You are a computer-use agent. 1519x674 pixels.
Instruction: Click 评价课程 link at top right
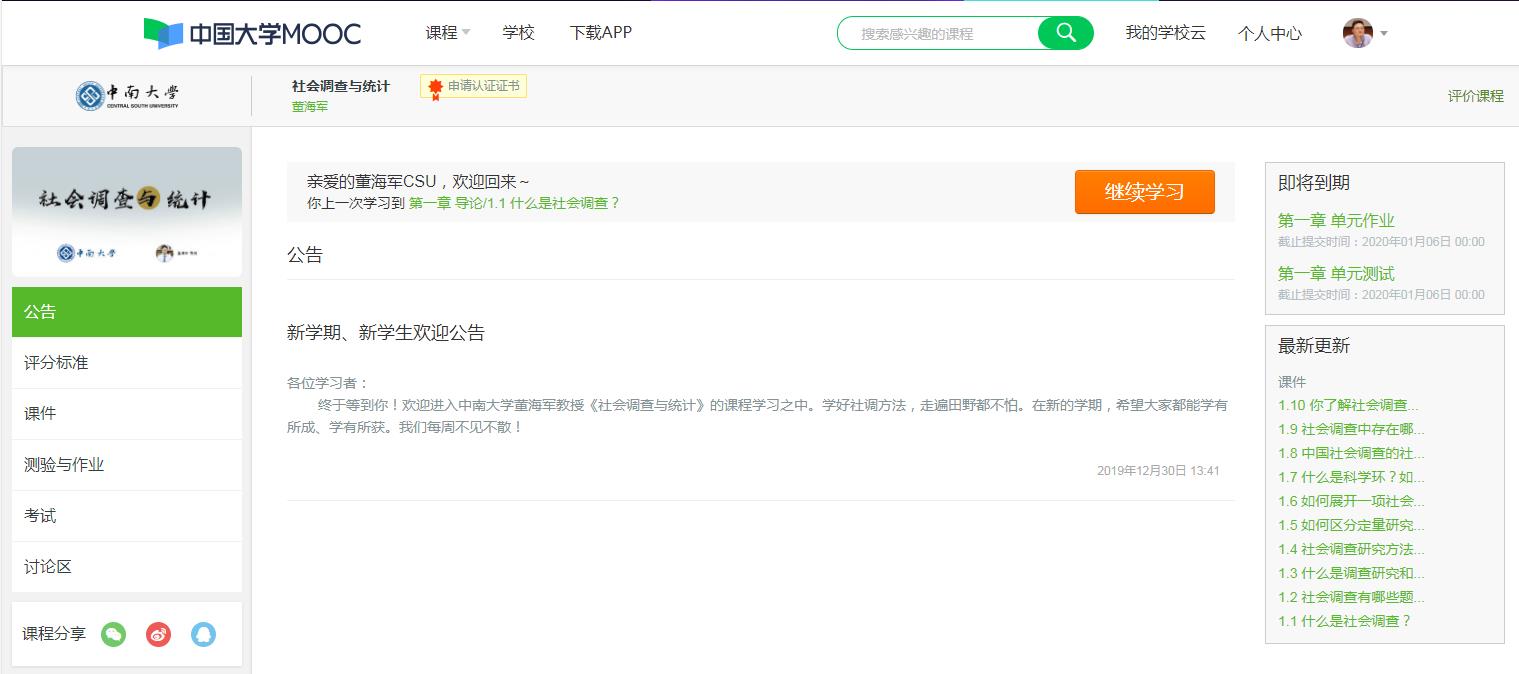click(1475, 96)
